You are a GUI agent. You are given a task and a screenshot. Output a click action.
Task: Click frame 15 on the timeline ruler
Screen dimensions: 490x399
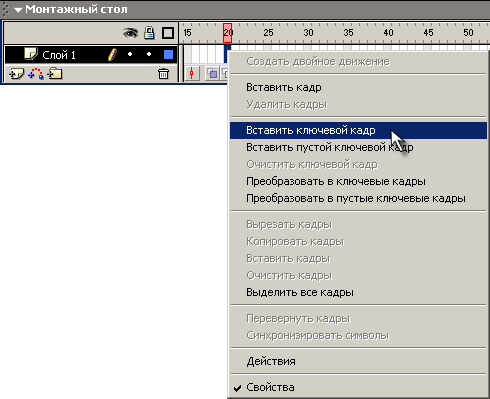(187, 33)
